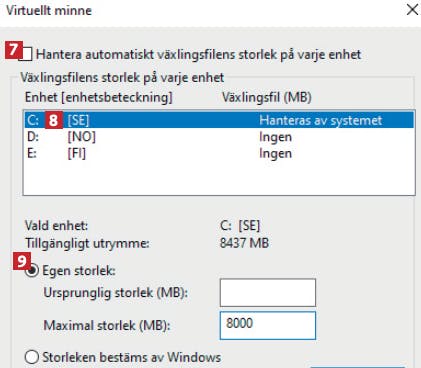Click the red step marker 7
Viewport: 421px width, 368px height.
13,50
